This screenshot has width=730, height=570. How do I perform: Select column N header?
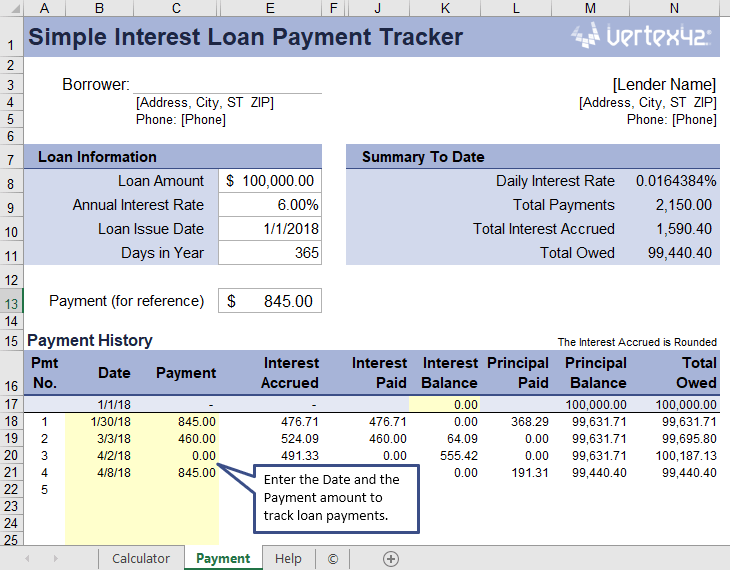(x=674, y=8)
